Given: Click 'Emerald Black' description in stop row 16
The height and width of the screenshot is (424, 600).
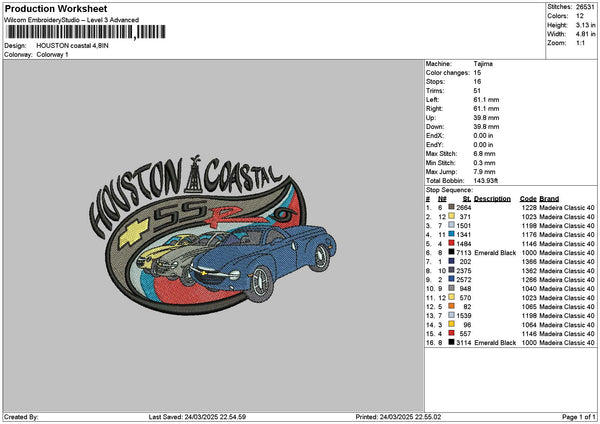Looking at the screenshot, I should pyautogui.click(x=495, y=343).
